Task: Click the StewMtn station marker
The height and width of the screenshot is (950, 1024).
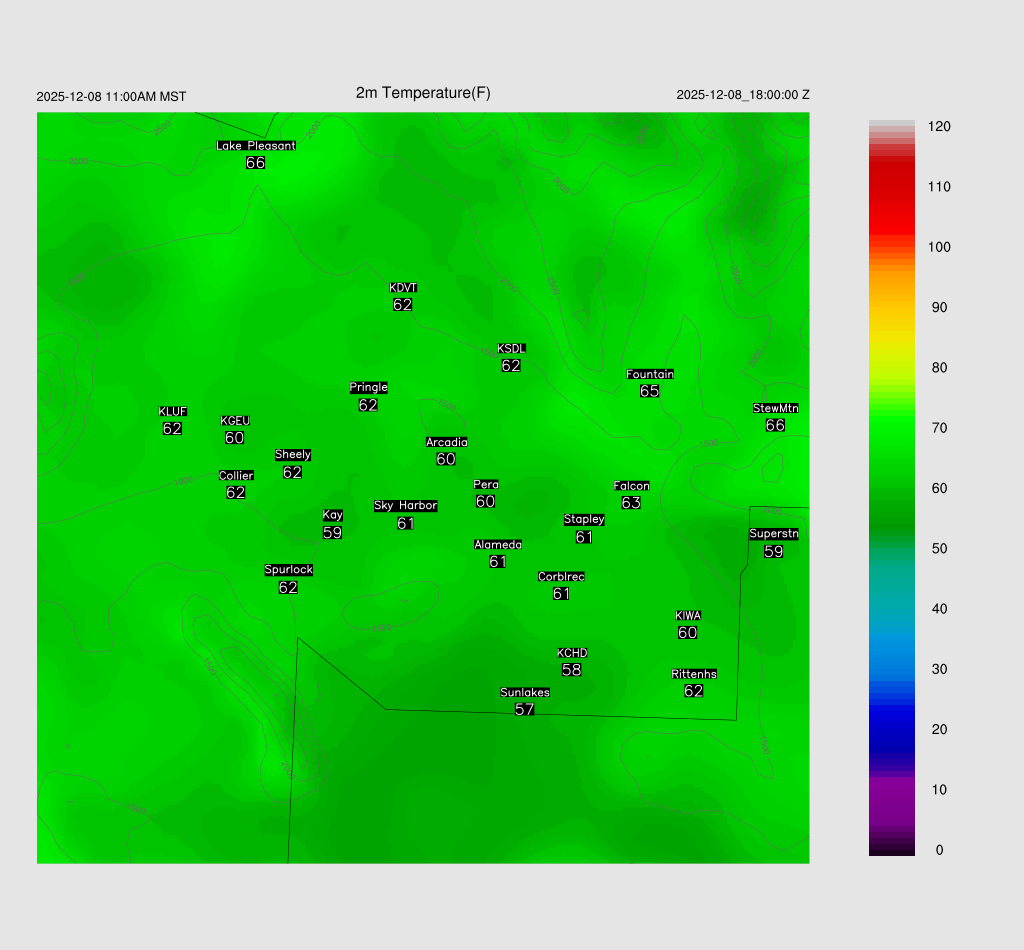Action: pos(775,425)
